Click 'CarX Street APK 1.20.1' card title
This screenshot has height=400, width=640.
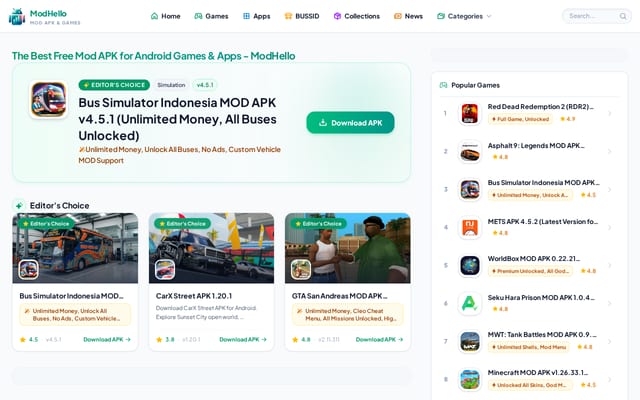pos(194,296)
